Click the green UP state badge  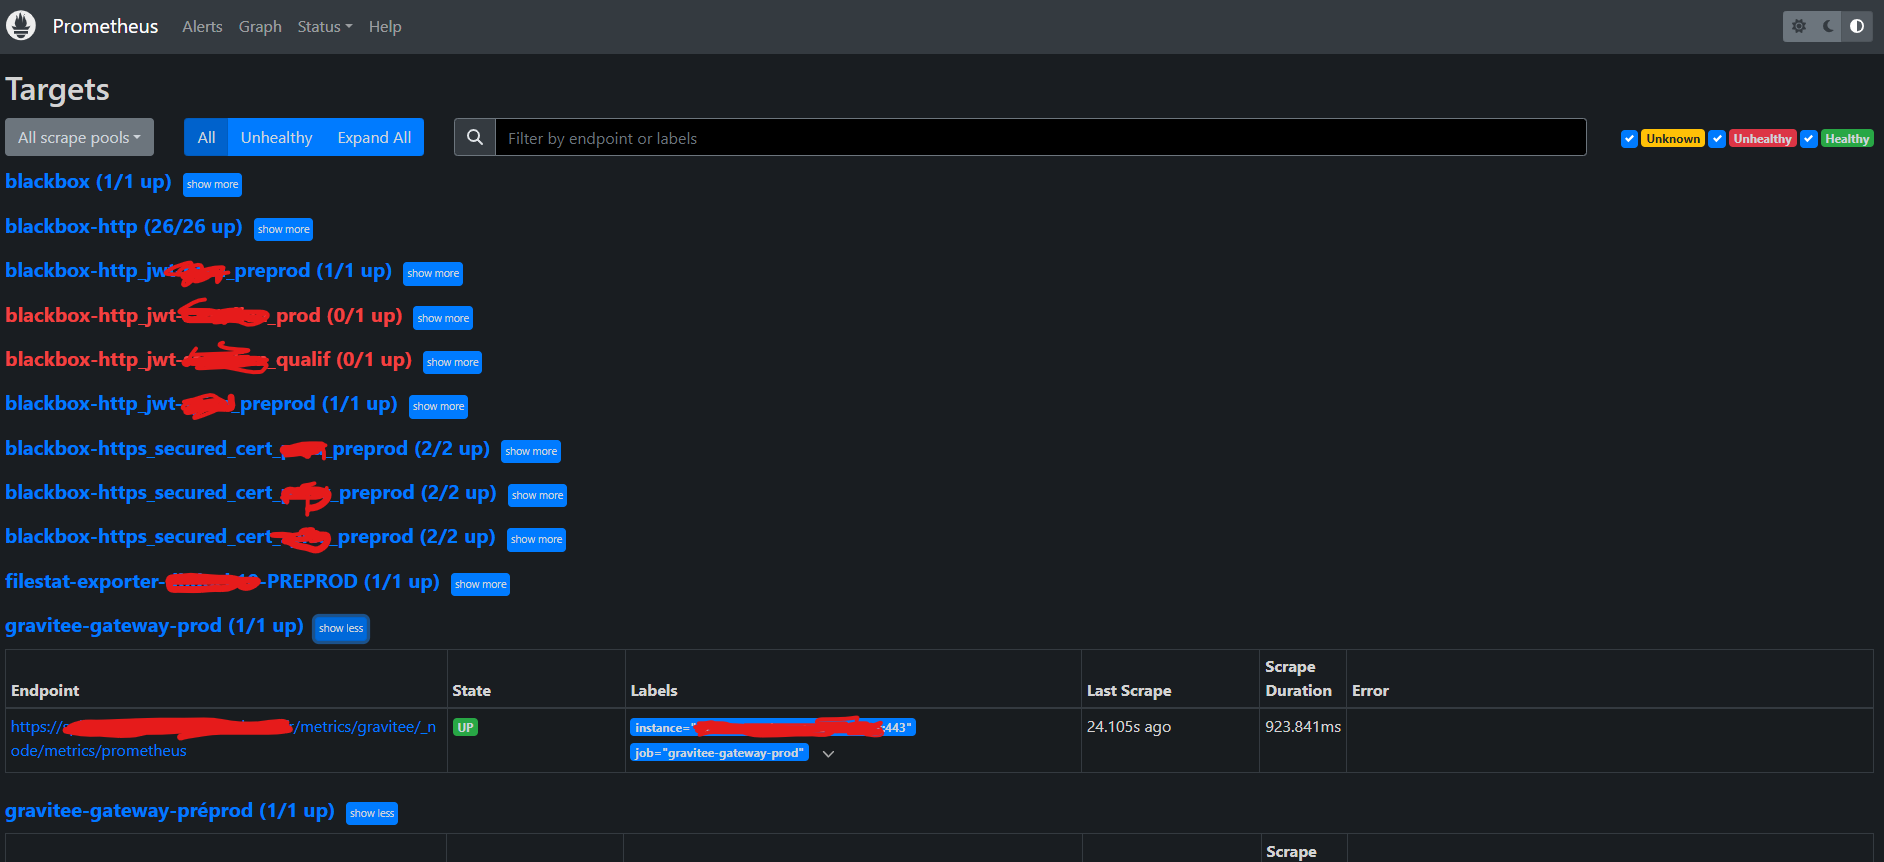(x=465, y=727)
